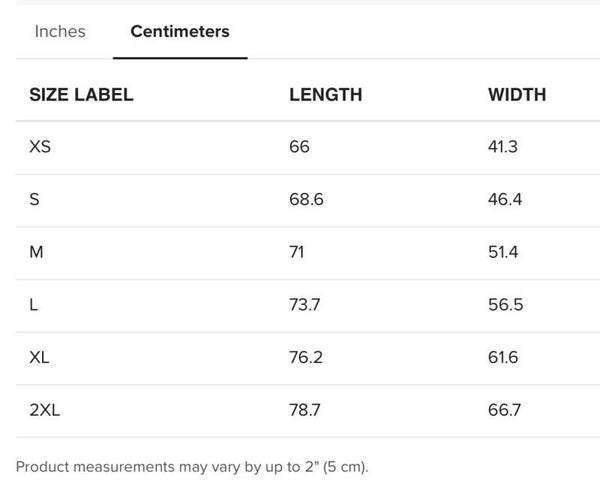Click the S size row label

tap(35, 199)
